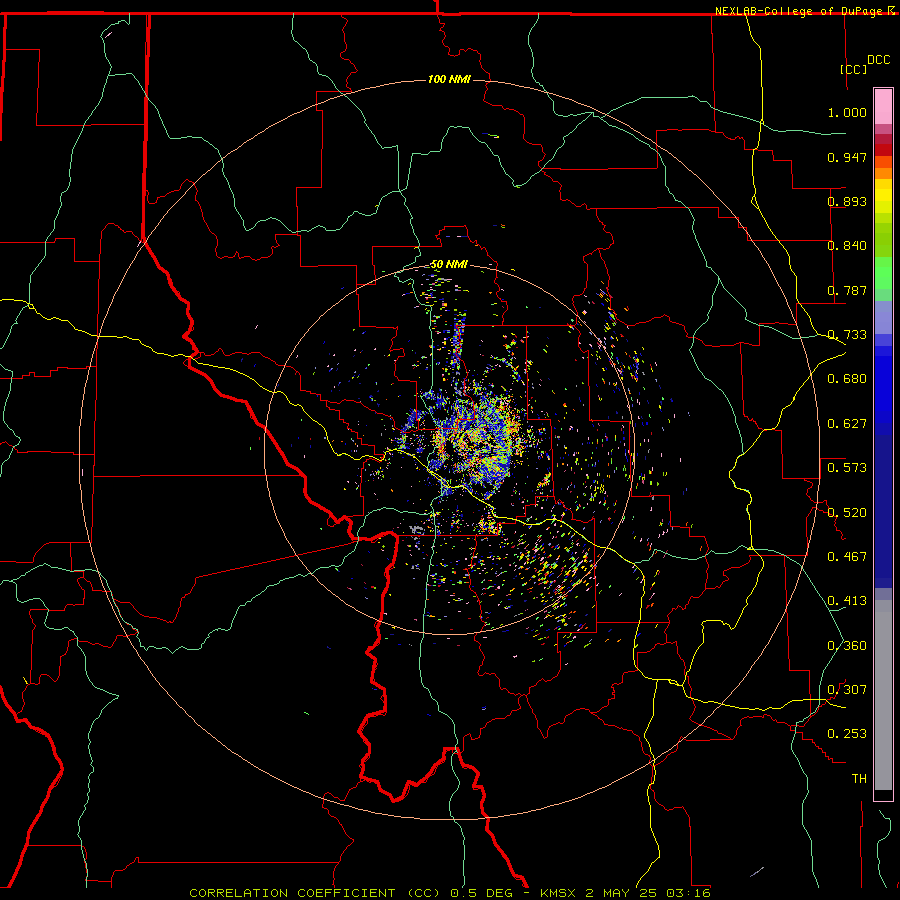Click the 0.253 legend value

(847, 734)
